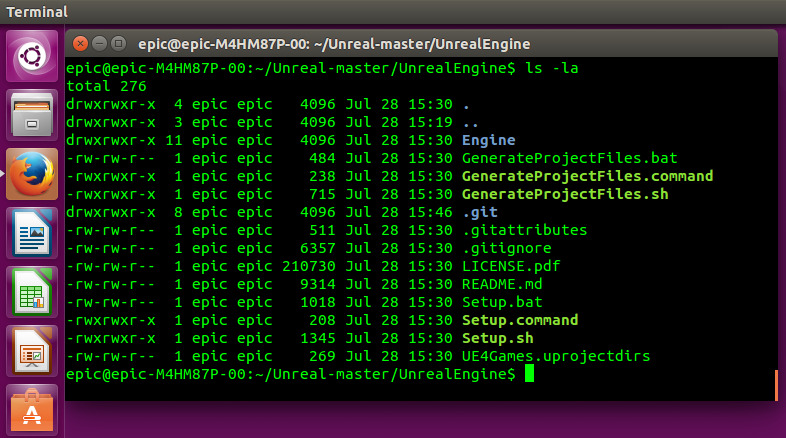Open the Ubuntu Dash home icon

32,56
